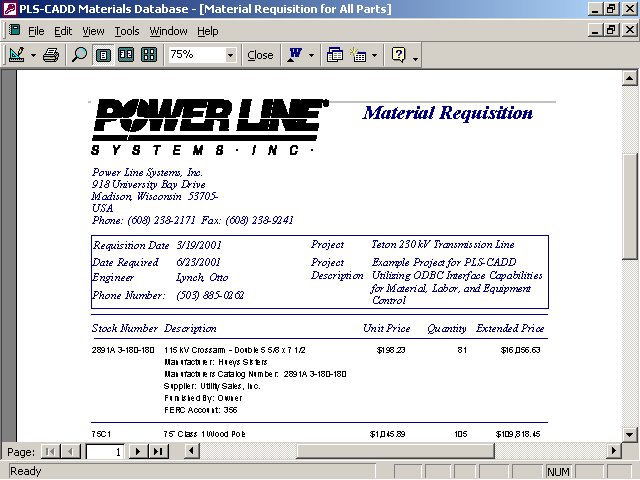The image size is (640, 480).
Task: Click the Help question mark icon
Action: pos(398,55)
